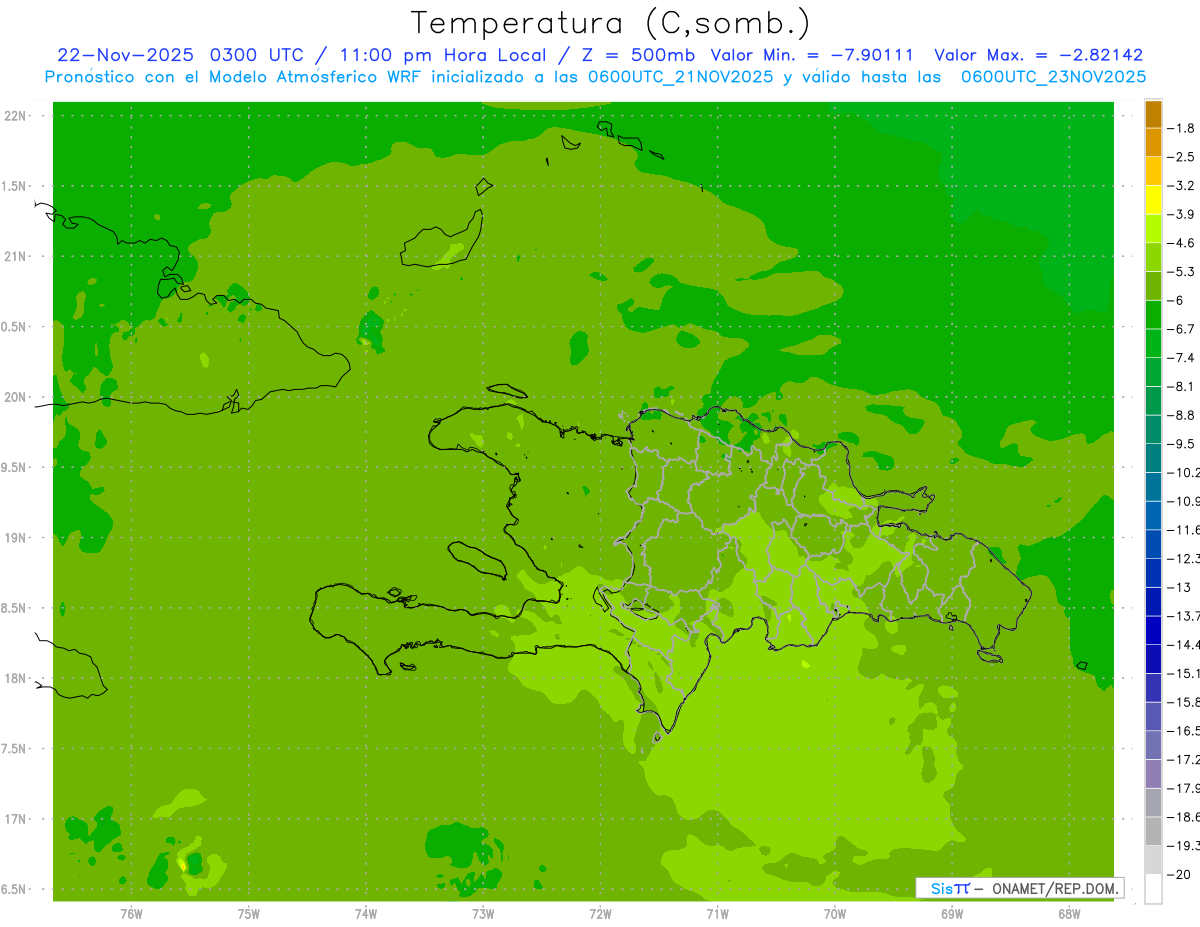Viewport: 1200px width, 927px height.
Task: Click the "70W" longitude label
Action: coord(834,915)
